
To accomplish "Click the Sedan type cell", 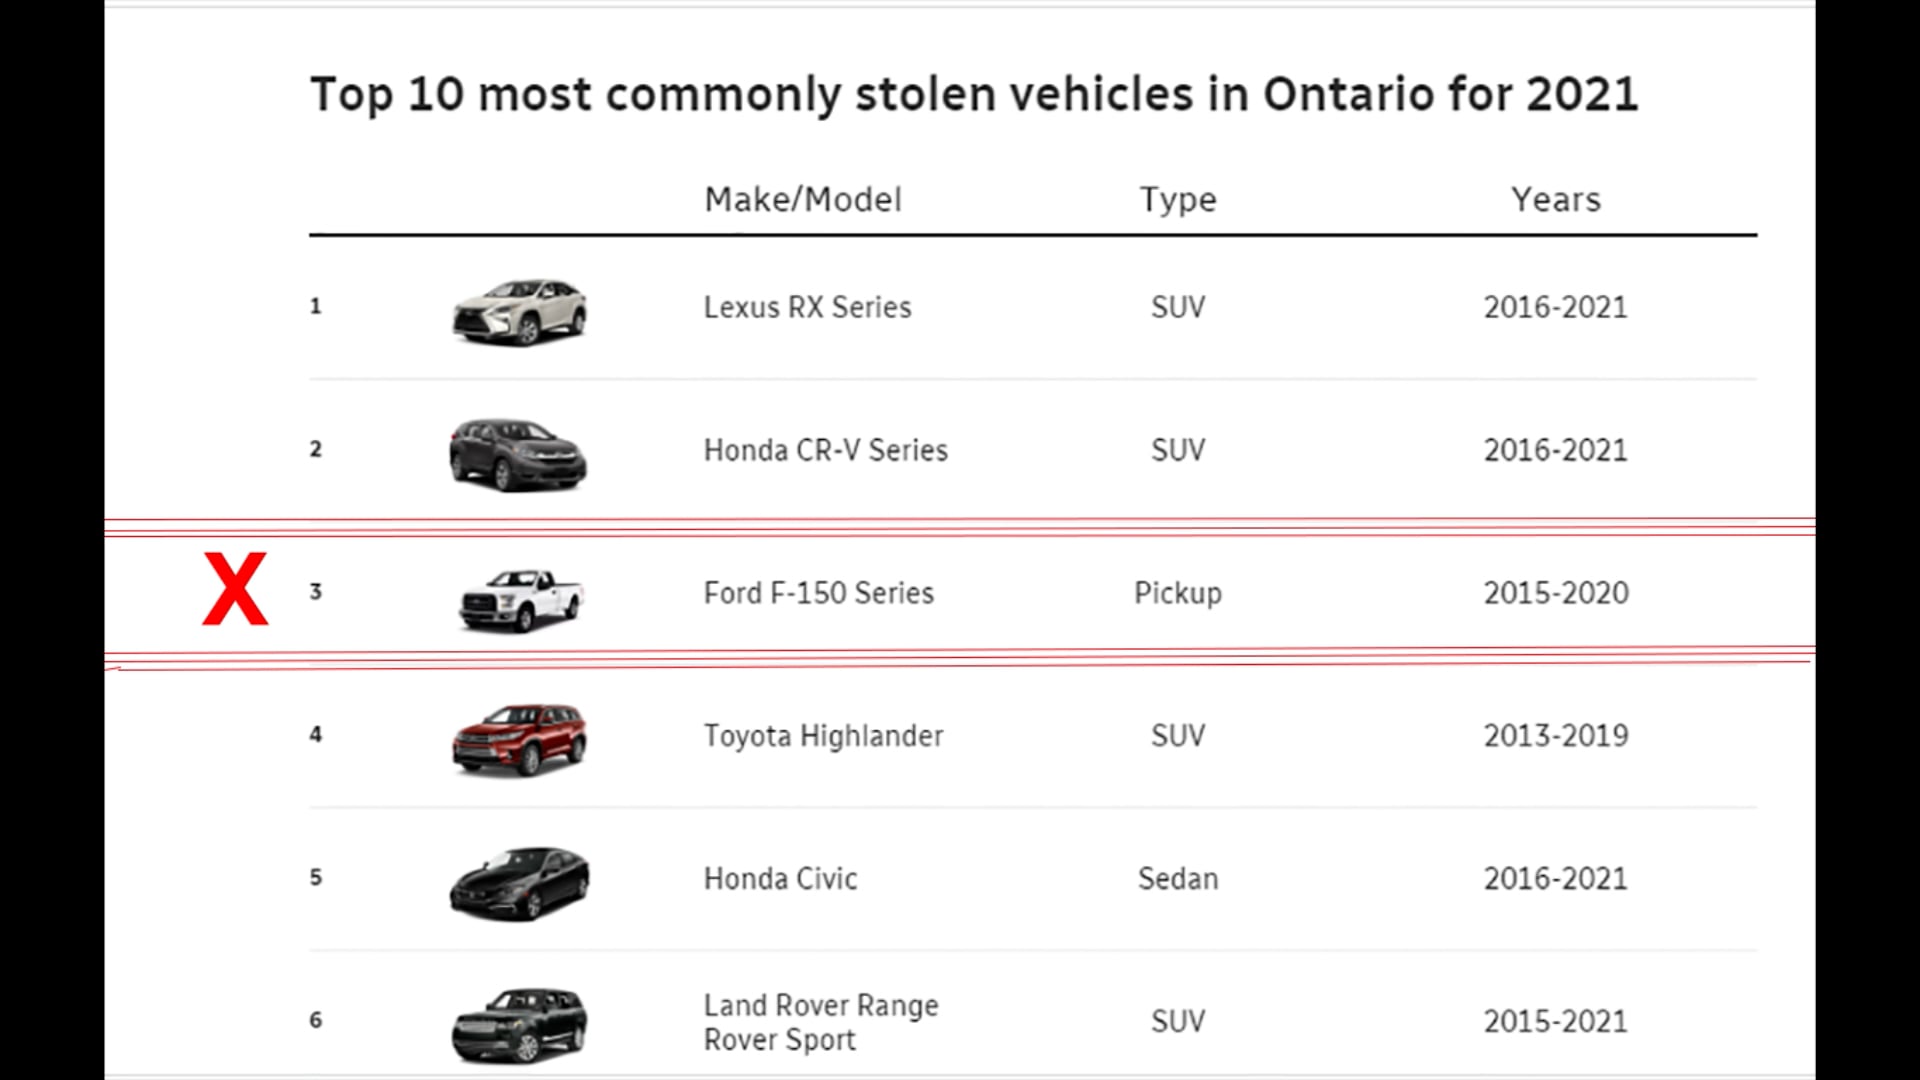I will [1178, 879].
